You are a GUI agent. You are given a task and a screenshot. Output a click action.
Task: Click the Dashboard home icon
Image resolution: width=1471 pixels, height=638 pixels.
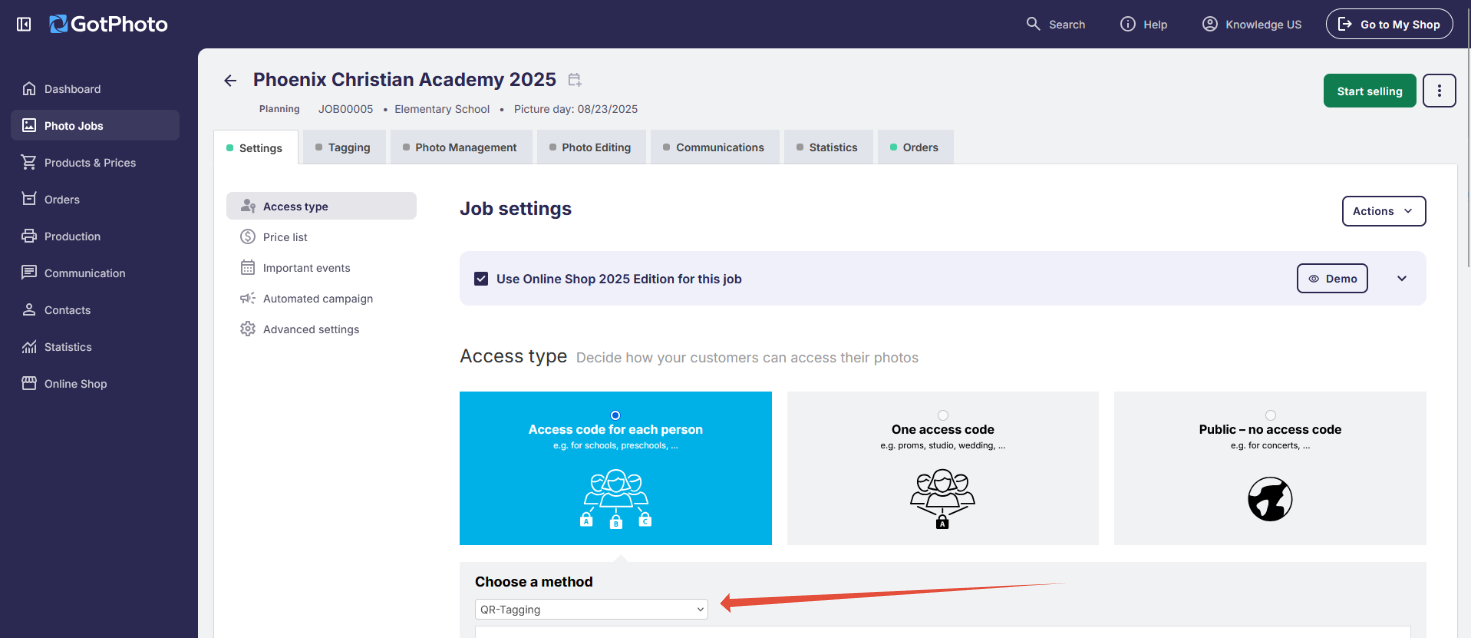click(x=29, y=89)
